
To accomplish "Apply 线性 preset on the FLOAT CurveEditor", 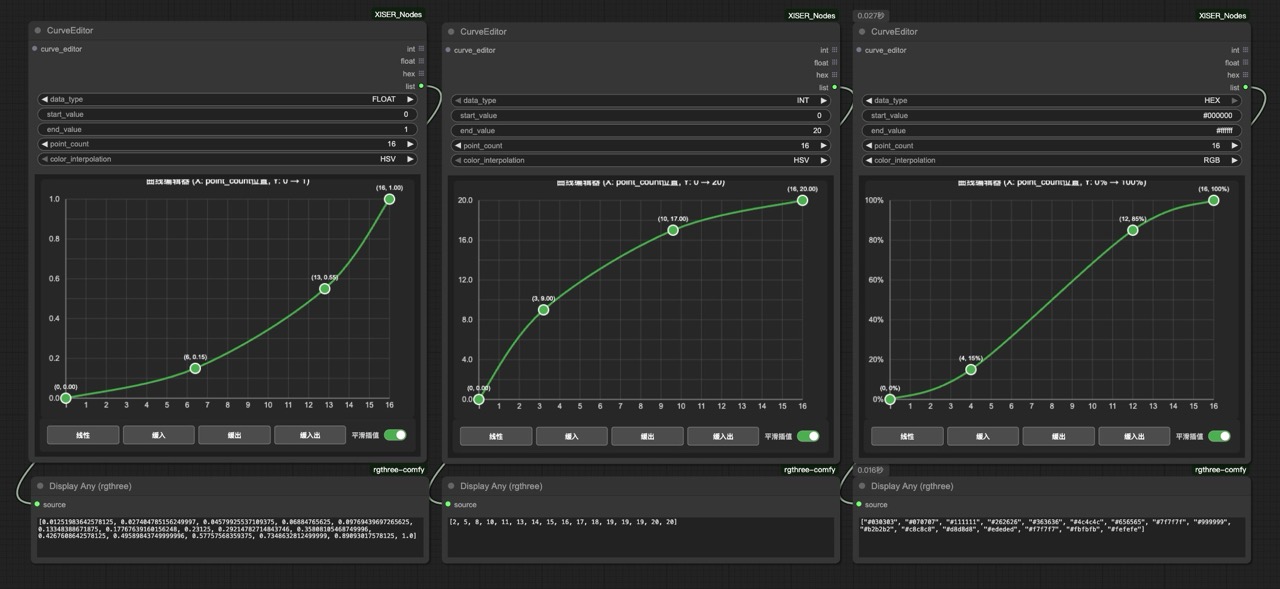I will (x=83, y=435).
